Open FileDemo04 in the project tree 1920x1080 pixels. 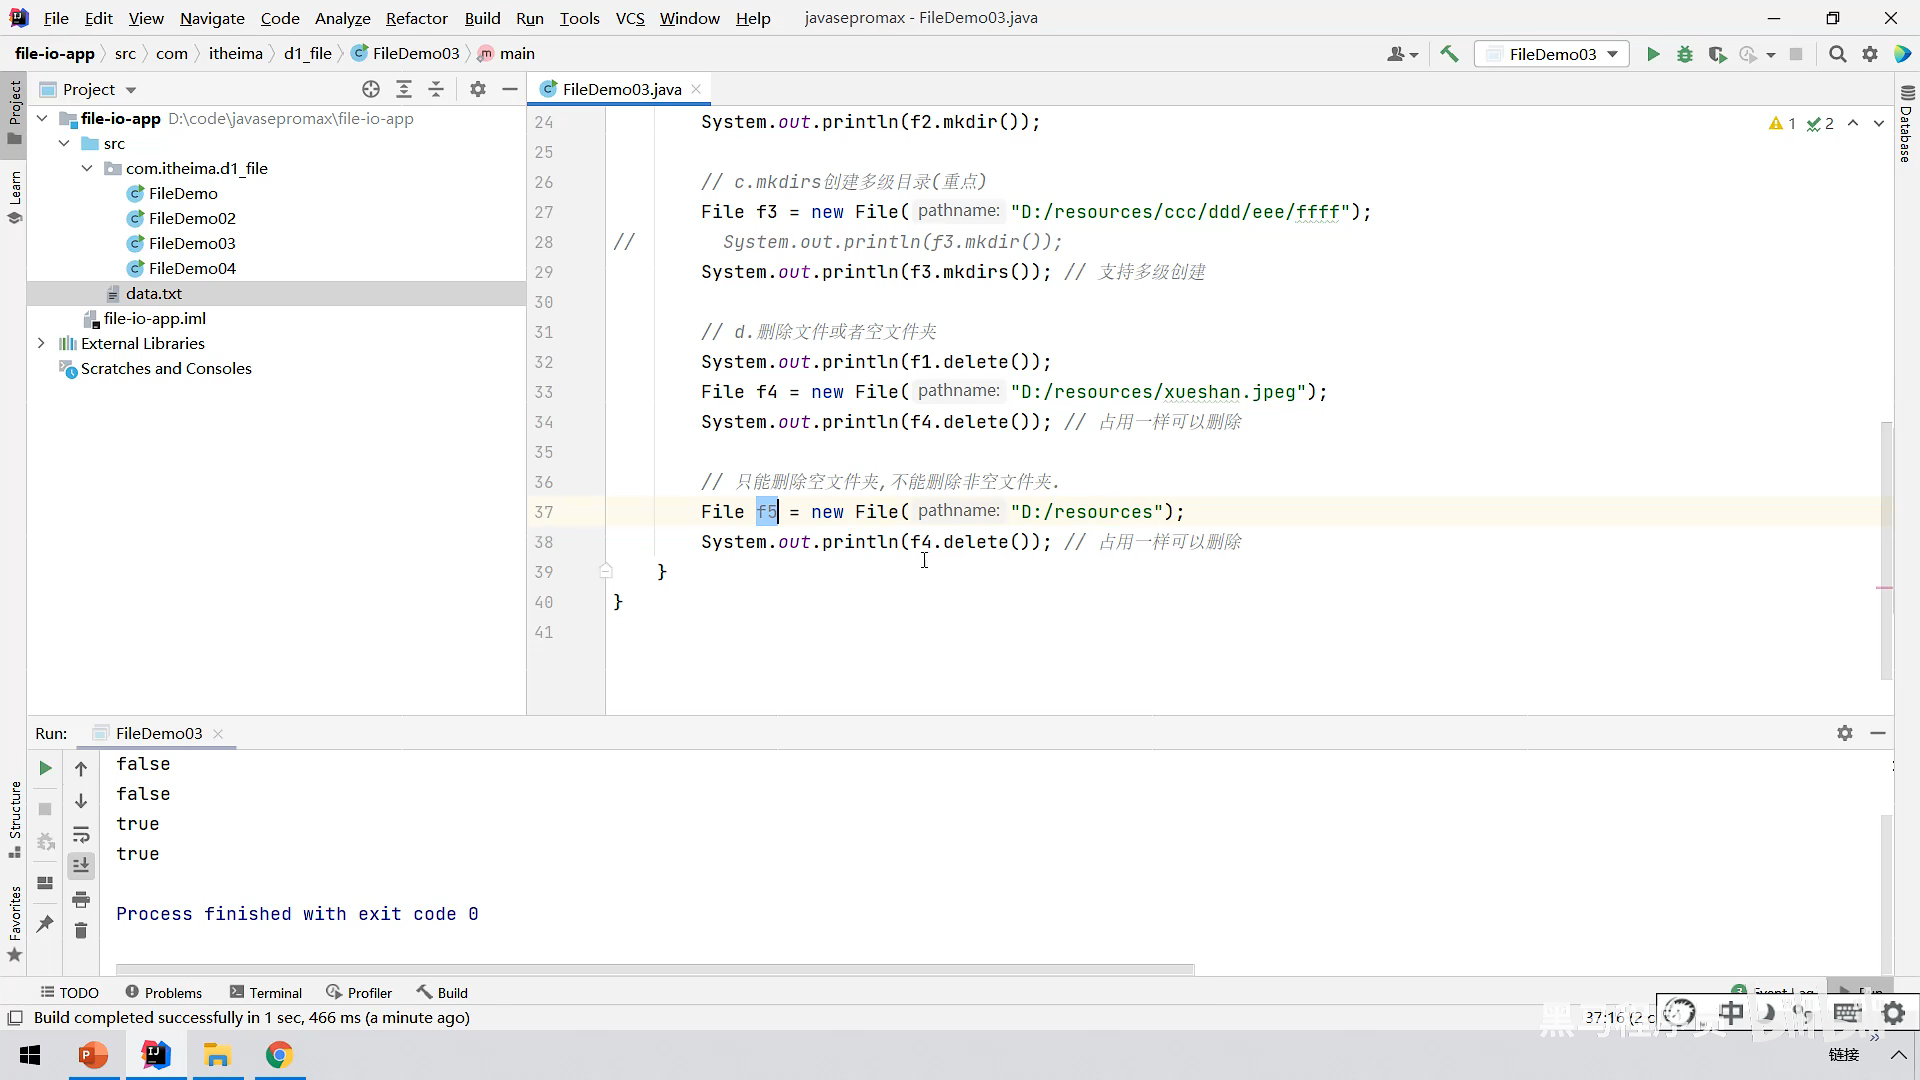[192, 268]
